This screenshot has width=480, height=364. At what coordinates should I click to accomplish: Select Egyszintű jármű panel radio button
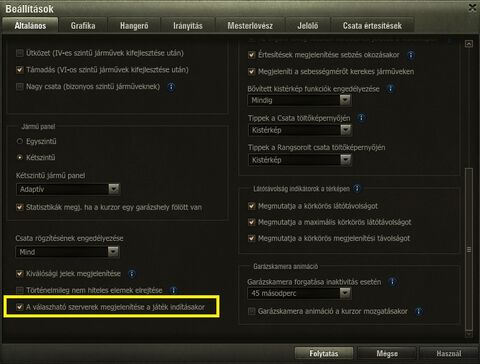tap(20, 141)
